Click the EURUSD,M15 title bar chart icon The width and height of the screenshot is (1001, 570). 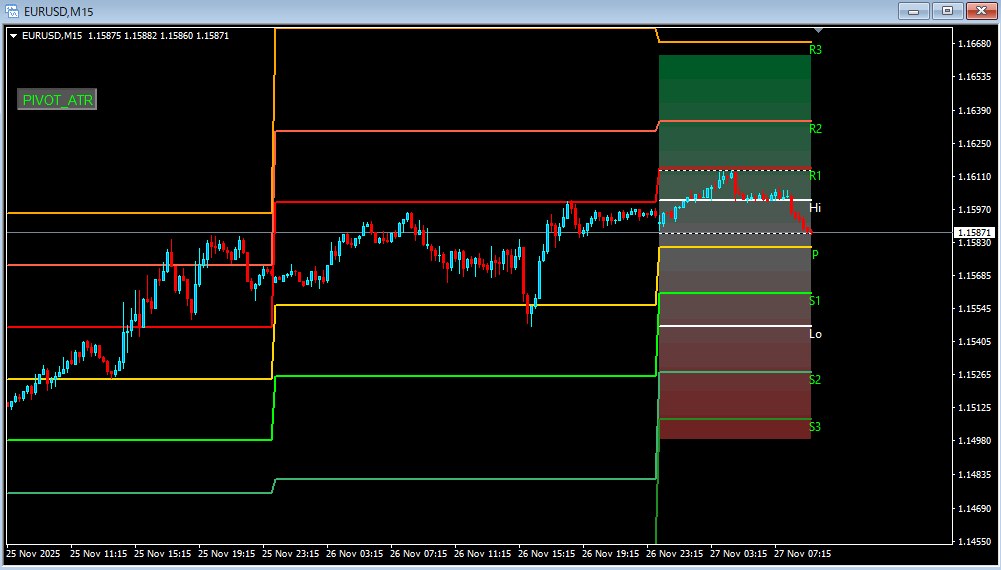coord(12,11)
